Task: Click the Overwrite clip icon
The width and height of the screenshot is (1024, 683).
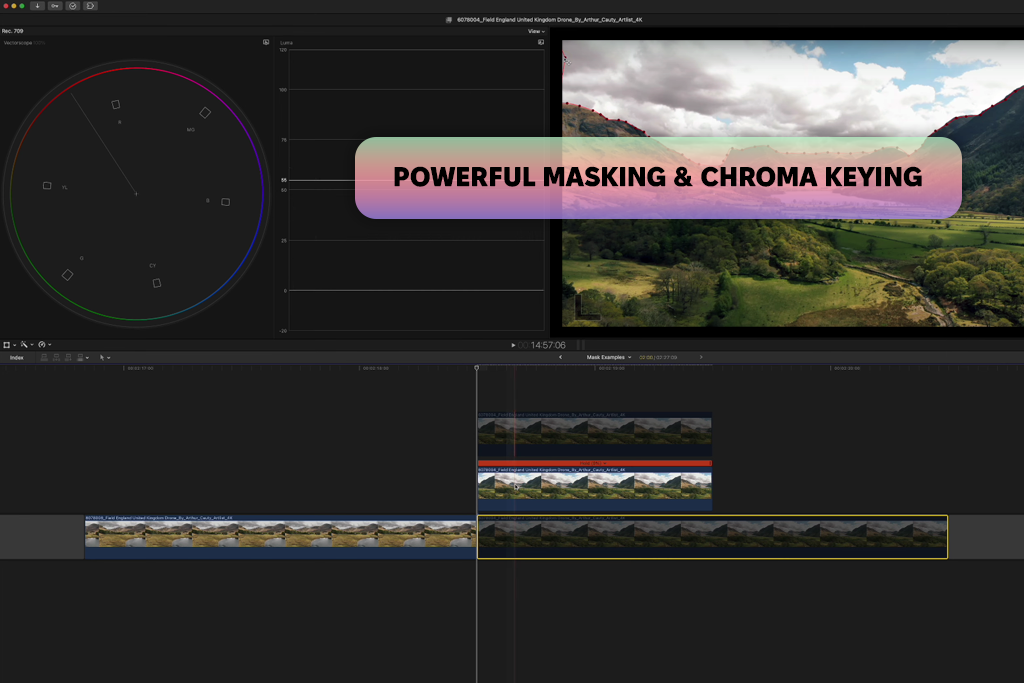Action: pyautogui.click(x=82, y=358)
